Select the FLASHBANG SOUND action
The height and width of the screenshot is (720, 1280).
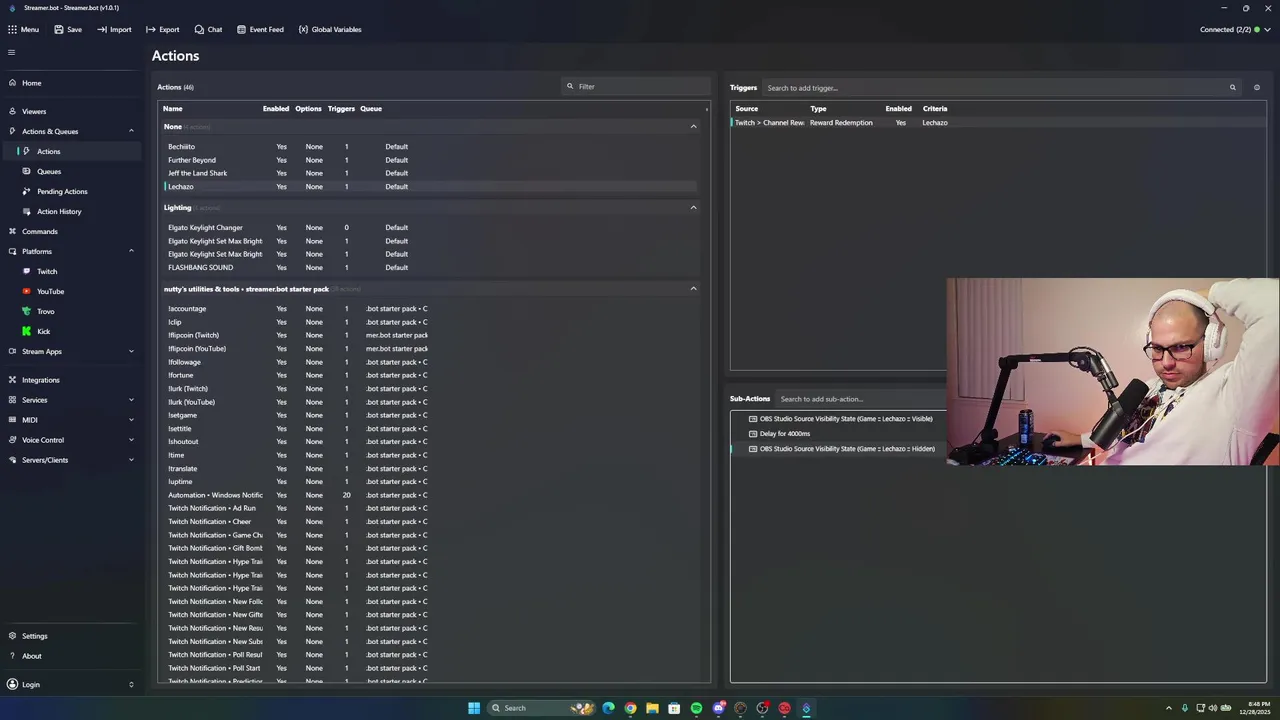coord(430,268)
